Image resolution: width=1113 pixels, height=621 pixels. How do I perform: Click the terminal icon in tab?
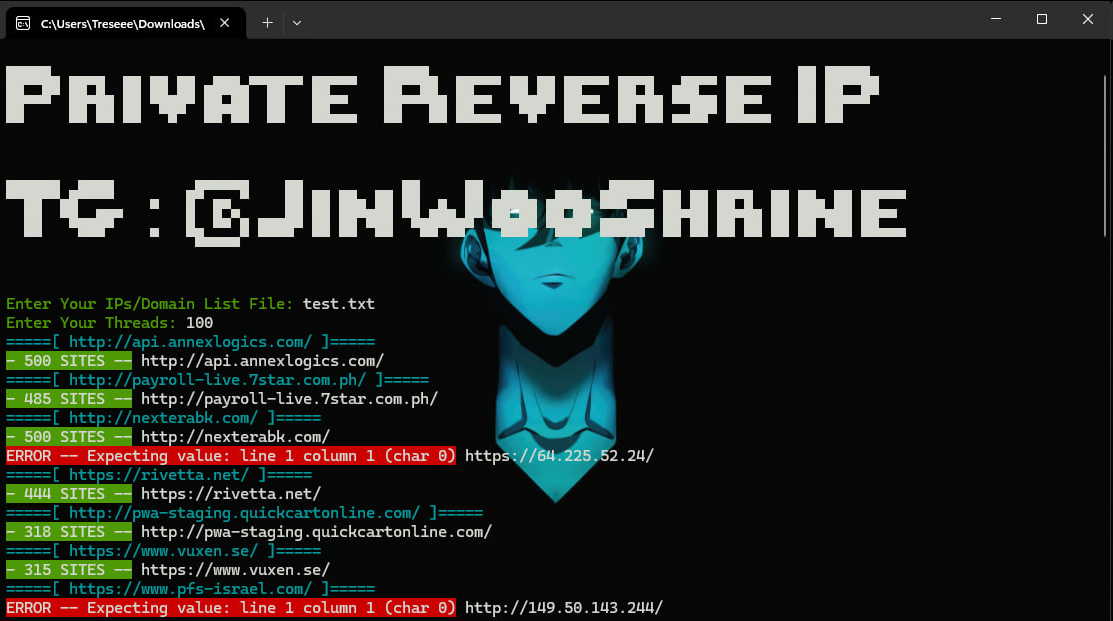coord(23,23)
